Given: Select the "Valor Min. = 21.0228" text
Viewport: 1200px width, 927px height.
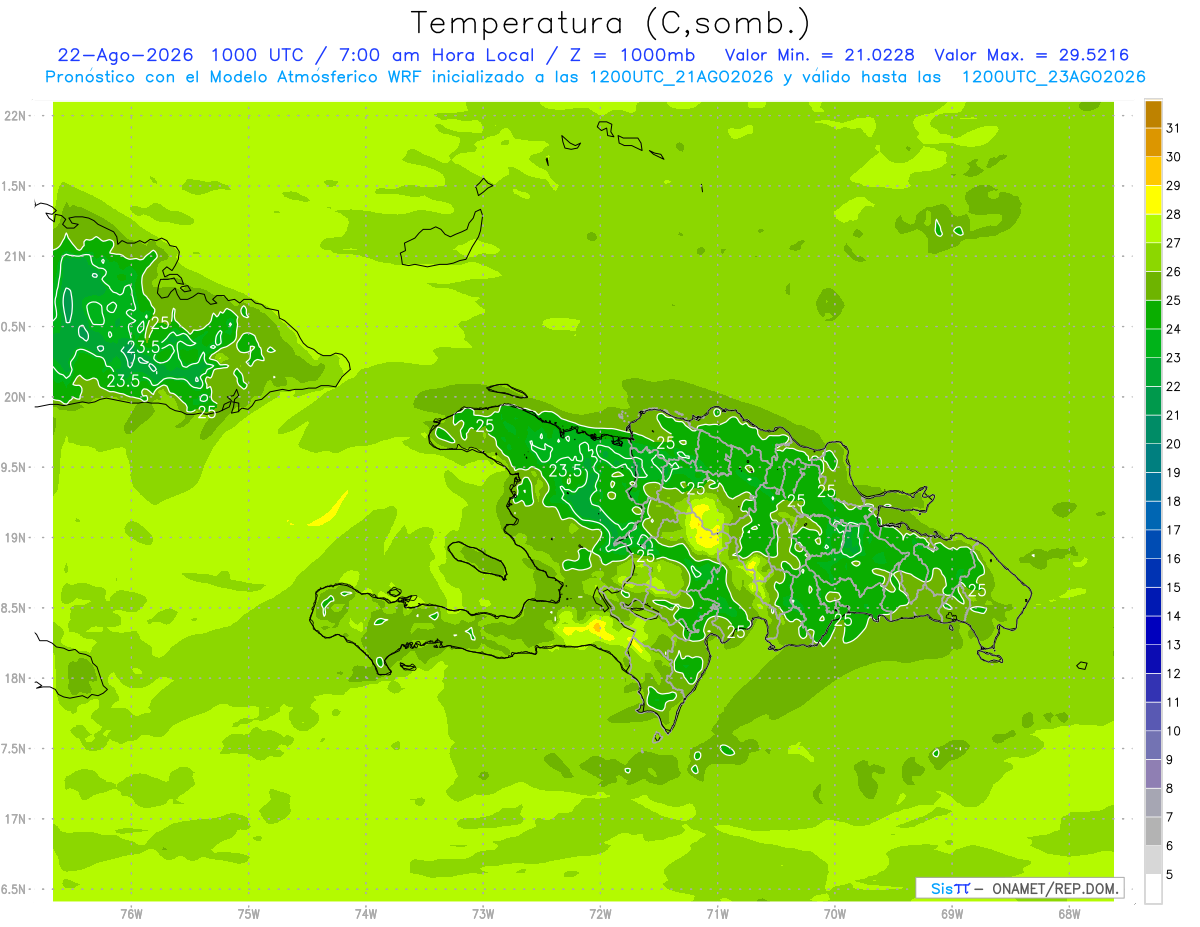Looking at the screenshot, I should pyautogui.click(x=819, y=55).
